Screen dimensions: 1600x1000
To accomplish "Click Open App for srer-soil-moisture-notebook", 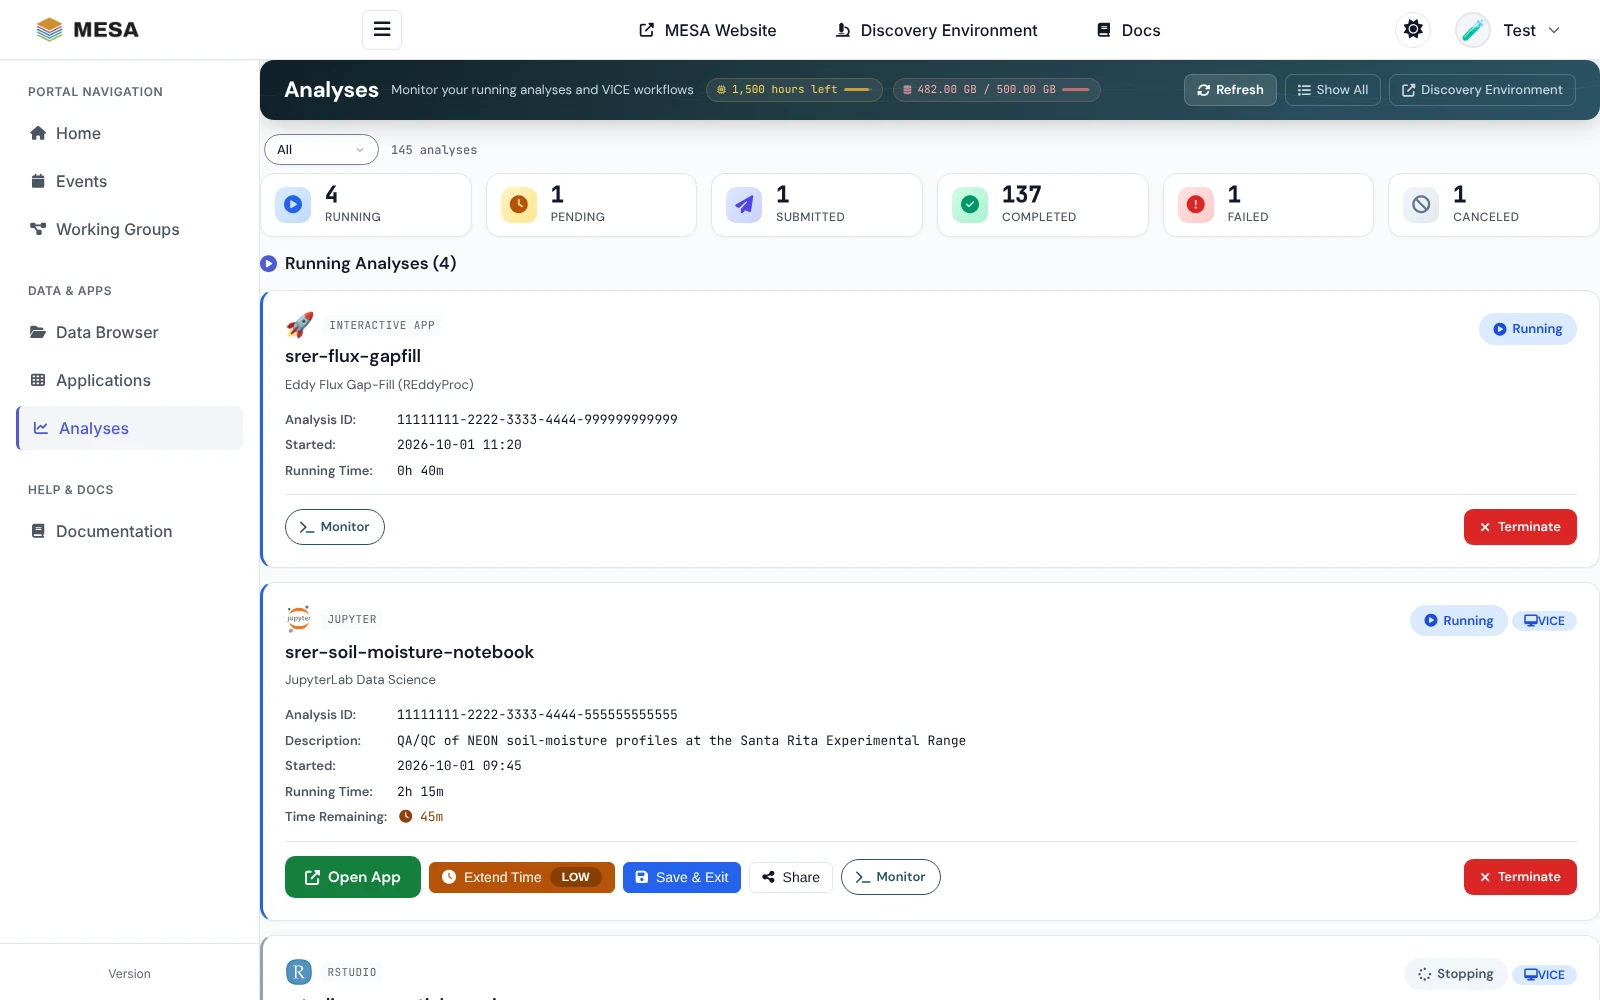I will click(353, 877).
